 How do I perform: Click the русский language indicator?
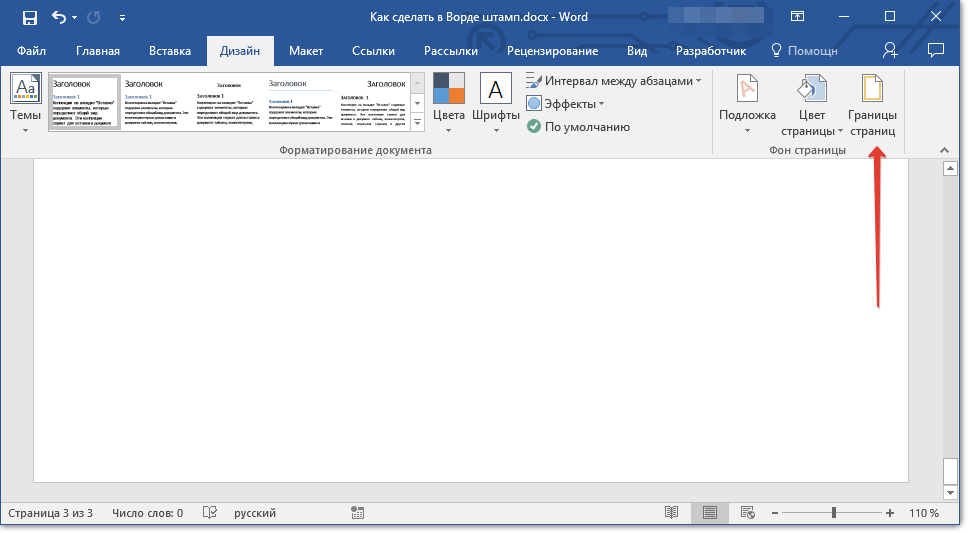click(x=255, y=513)
